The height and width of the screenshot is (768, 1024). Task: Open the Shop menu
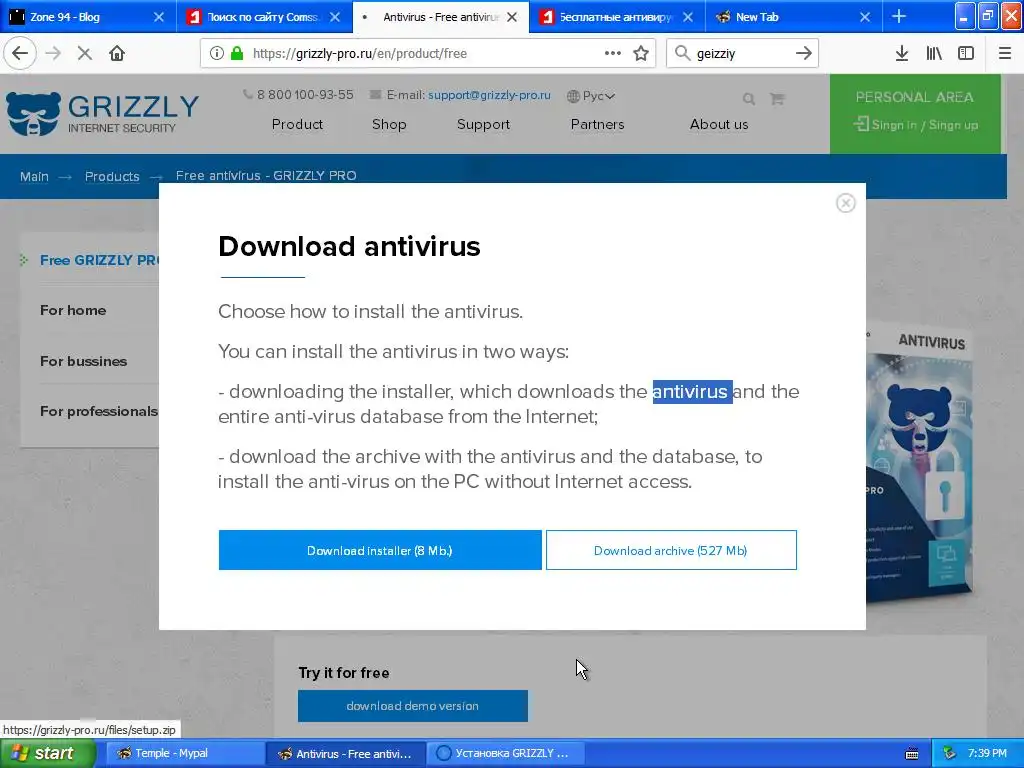[389, 124]
